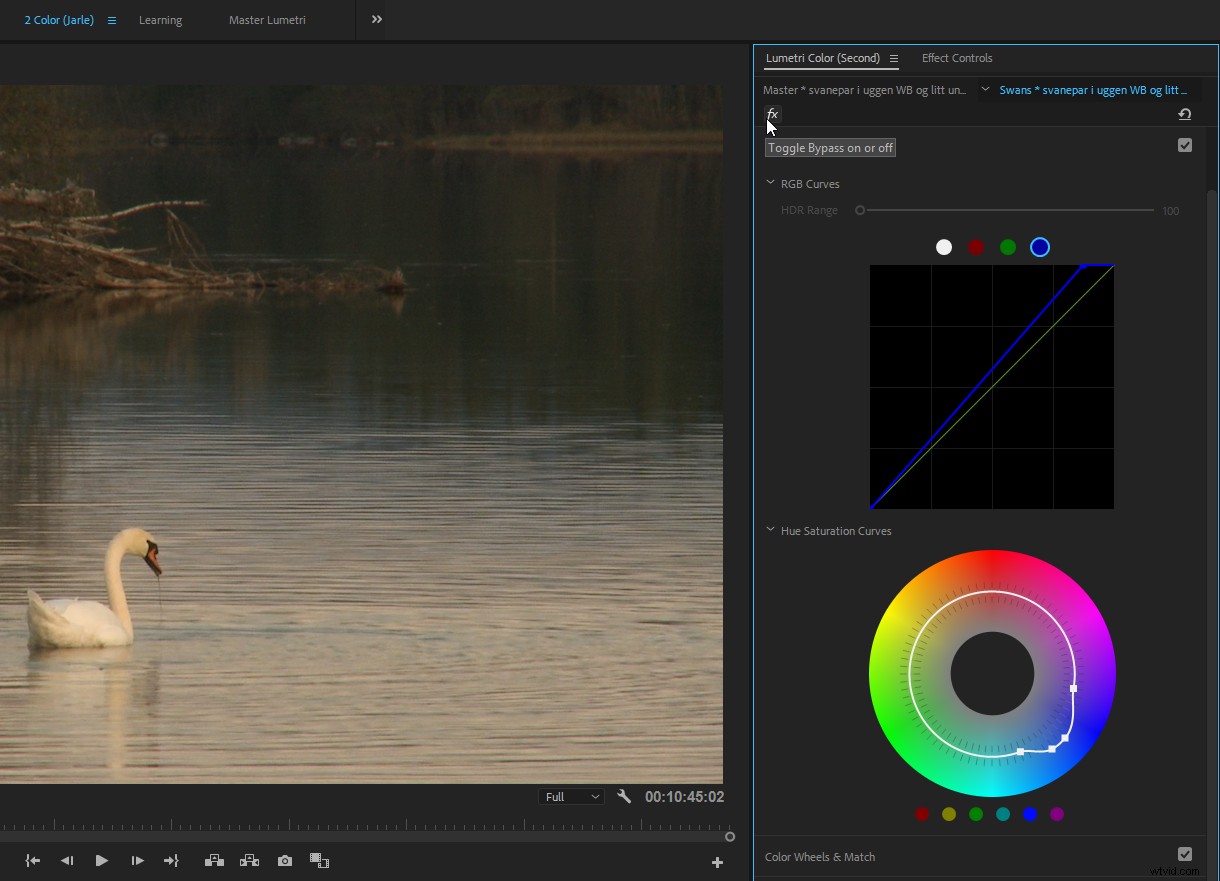The width and height of the screenshot is (1220, 881).
Task: Click the fx bypass icon in Lumetri panel
Action: pyautogui.click(x=771, y=114)
